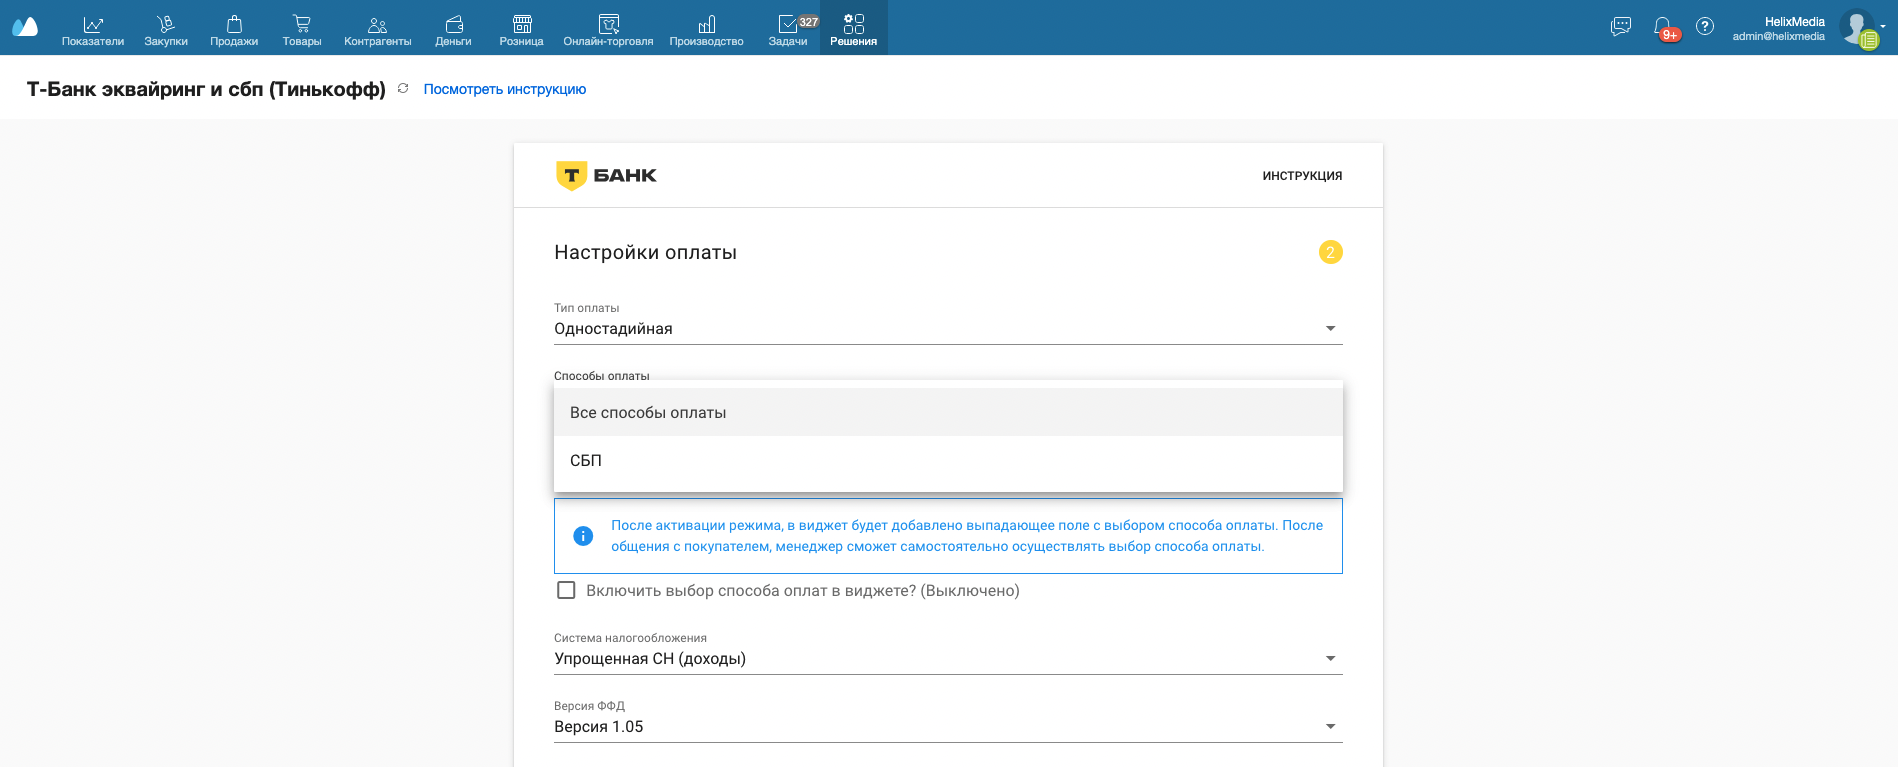This screenshot has width=1898, height=767.
Task: Open Контрагенты counterparties section
Action: pyautogui.click(x=377, y=29)
